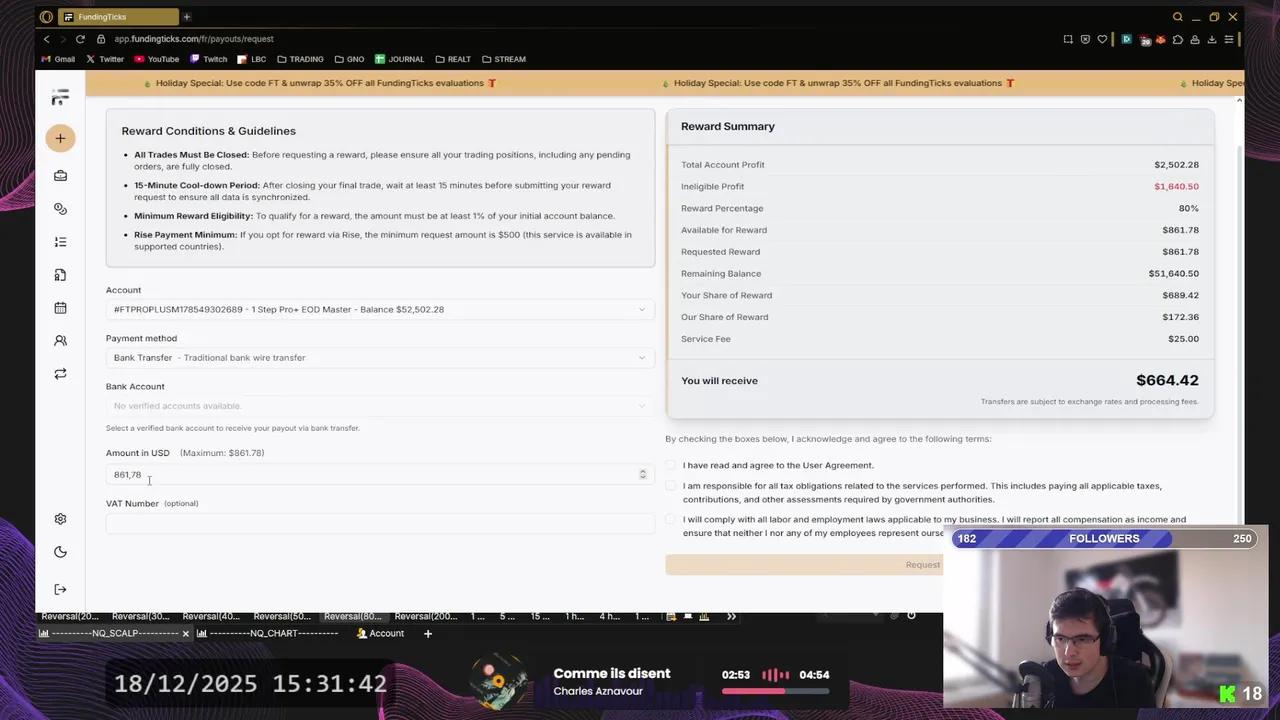Switch to the Account workspace tab
This screenshot has height=720, width=1280.
pos(381,633)
